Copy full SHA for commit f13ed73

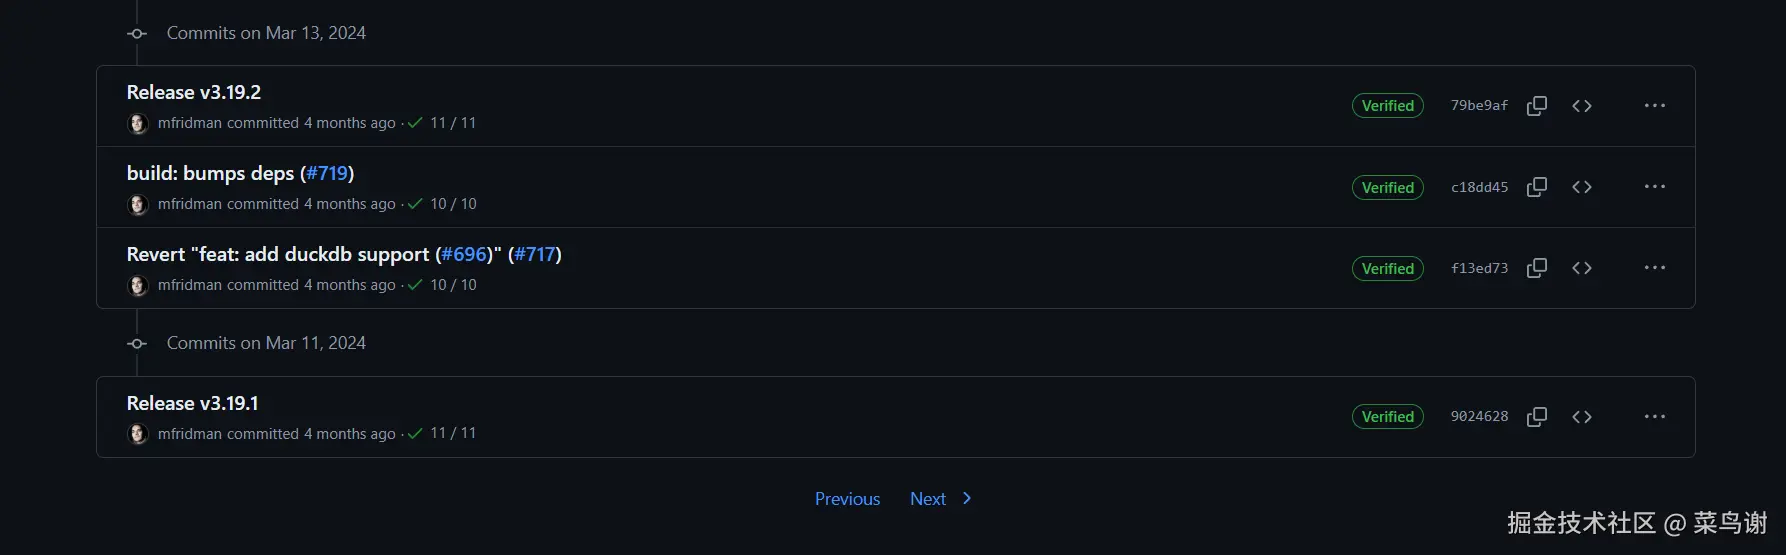pyautogui.click(x=1537, y=268)
